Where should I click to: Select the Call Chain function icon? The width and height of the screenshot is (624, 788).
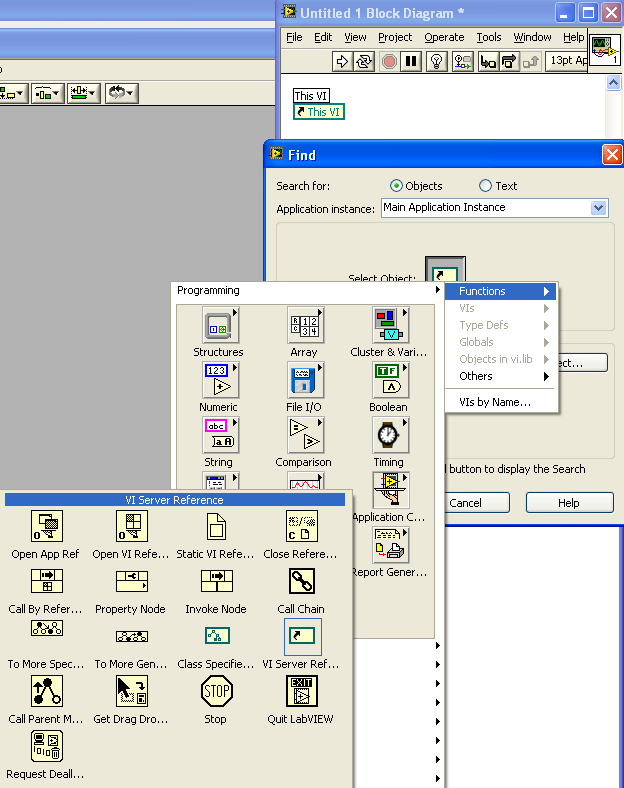(301, 581)
